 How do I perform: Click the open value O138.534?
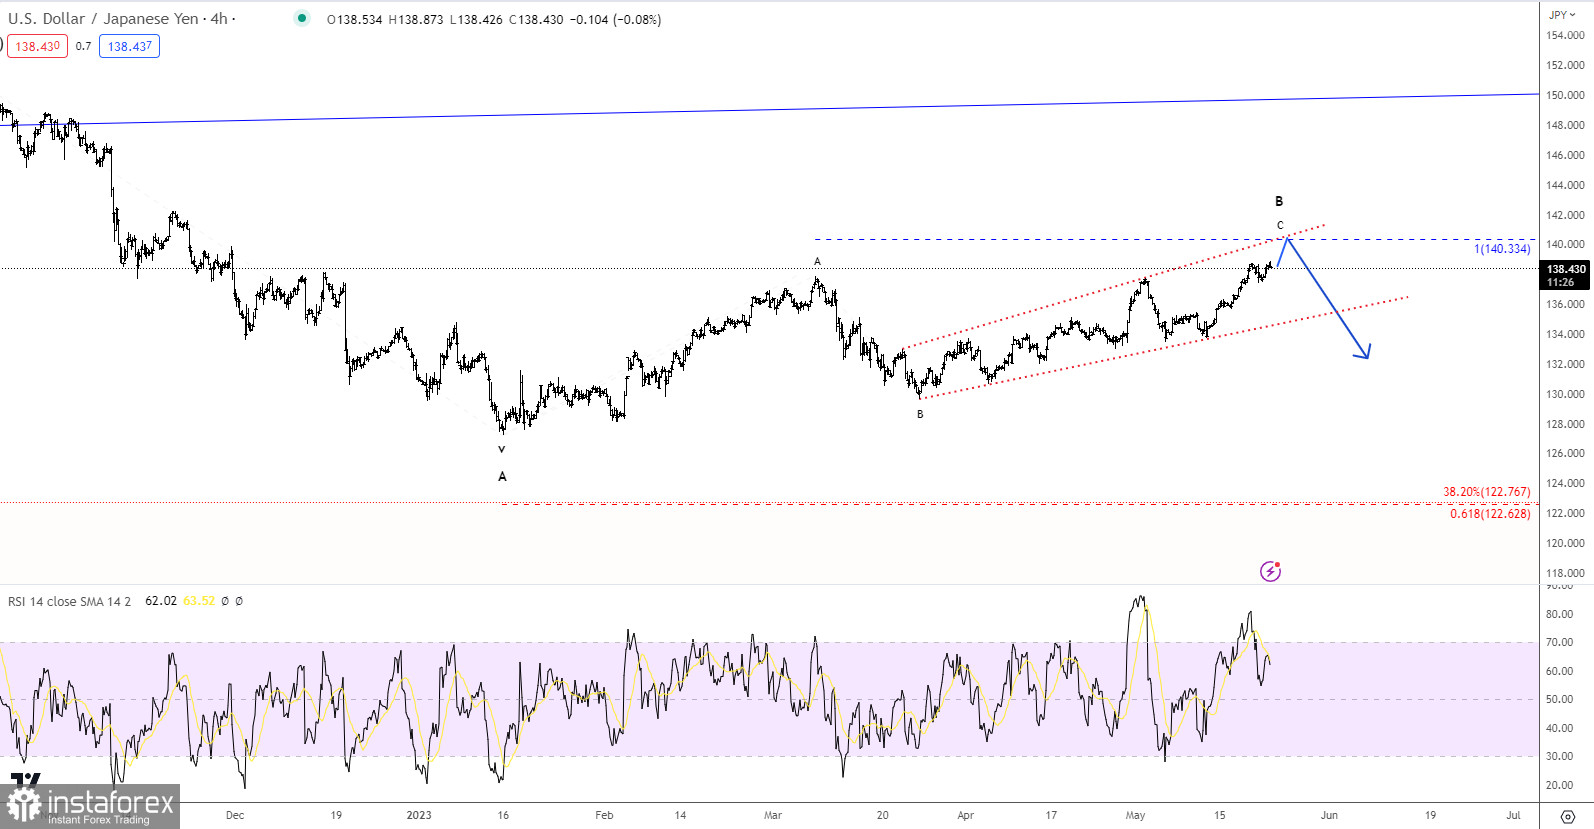point(354,19)
